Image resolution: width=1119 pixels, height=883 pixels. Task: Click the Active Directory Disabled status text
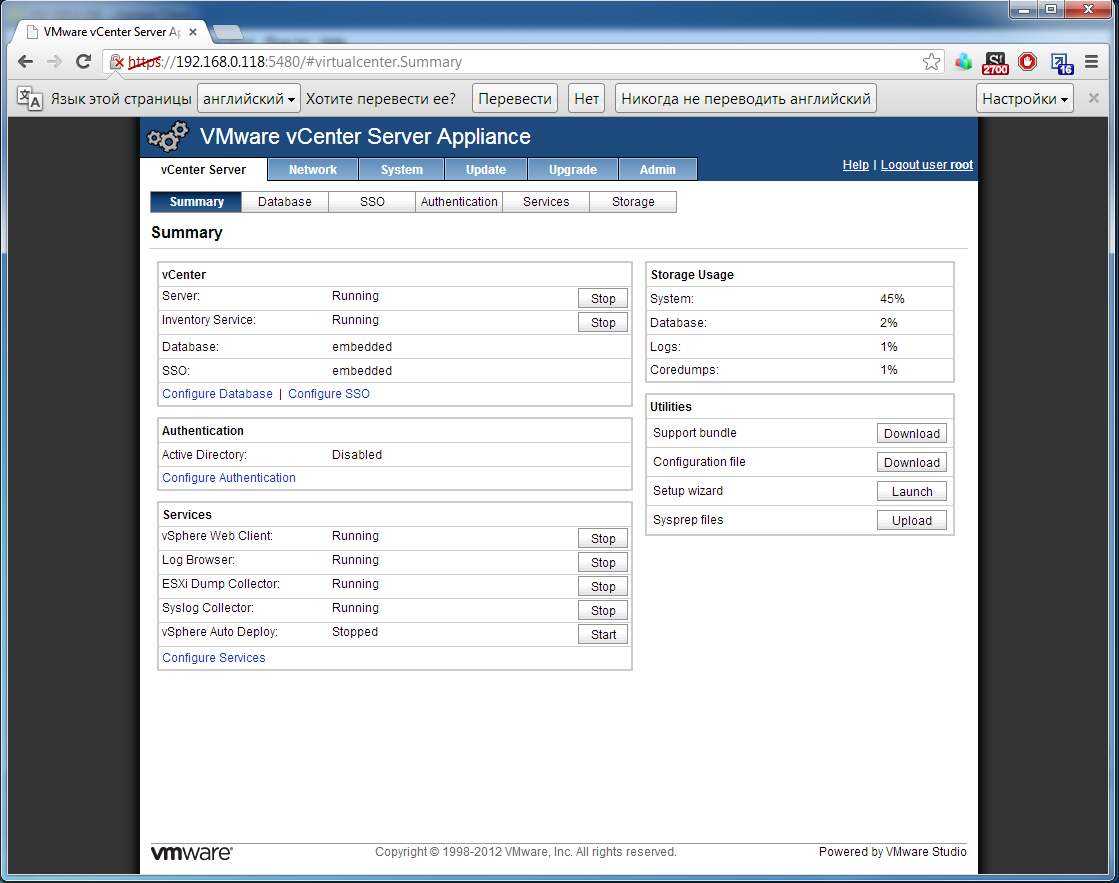click(x=357, y=455)
